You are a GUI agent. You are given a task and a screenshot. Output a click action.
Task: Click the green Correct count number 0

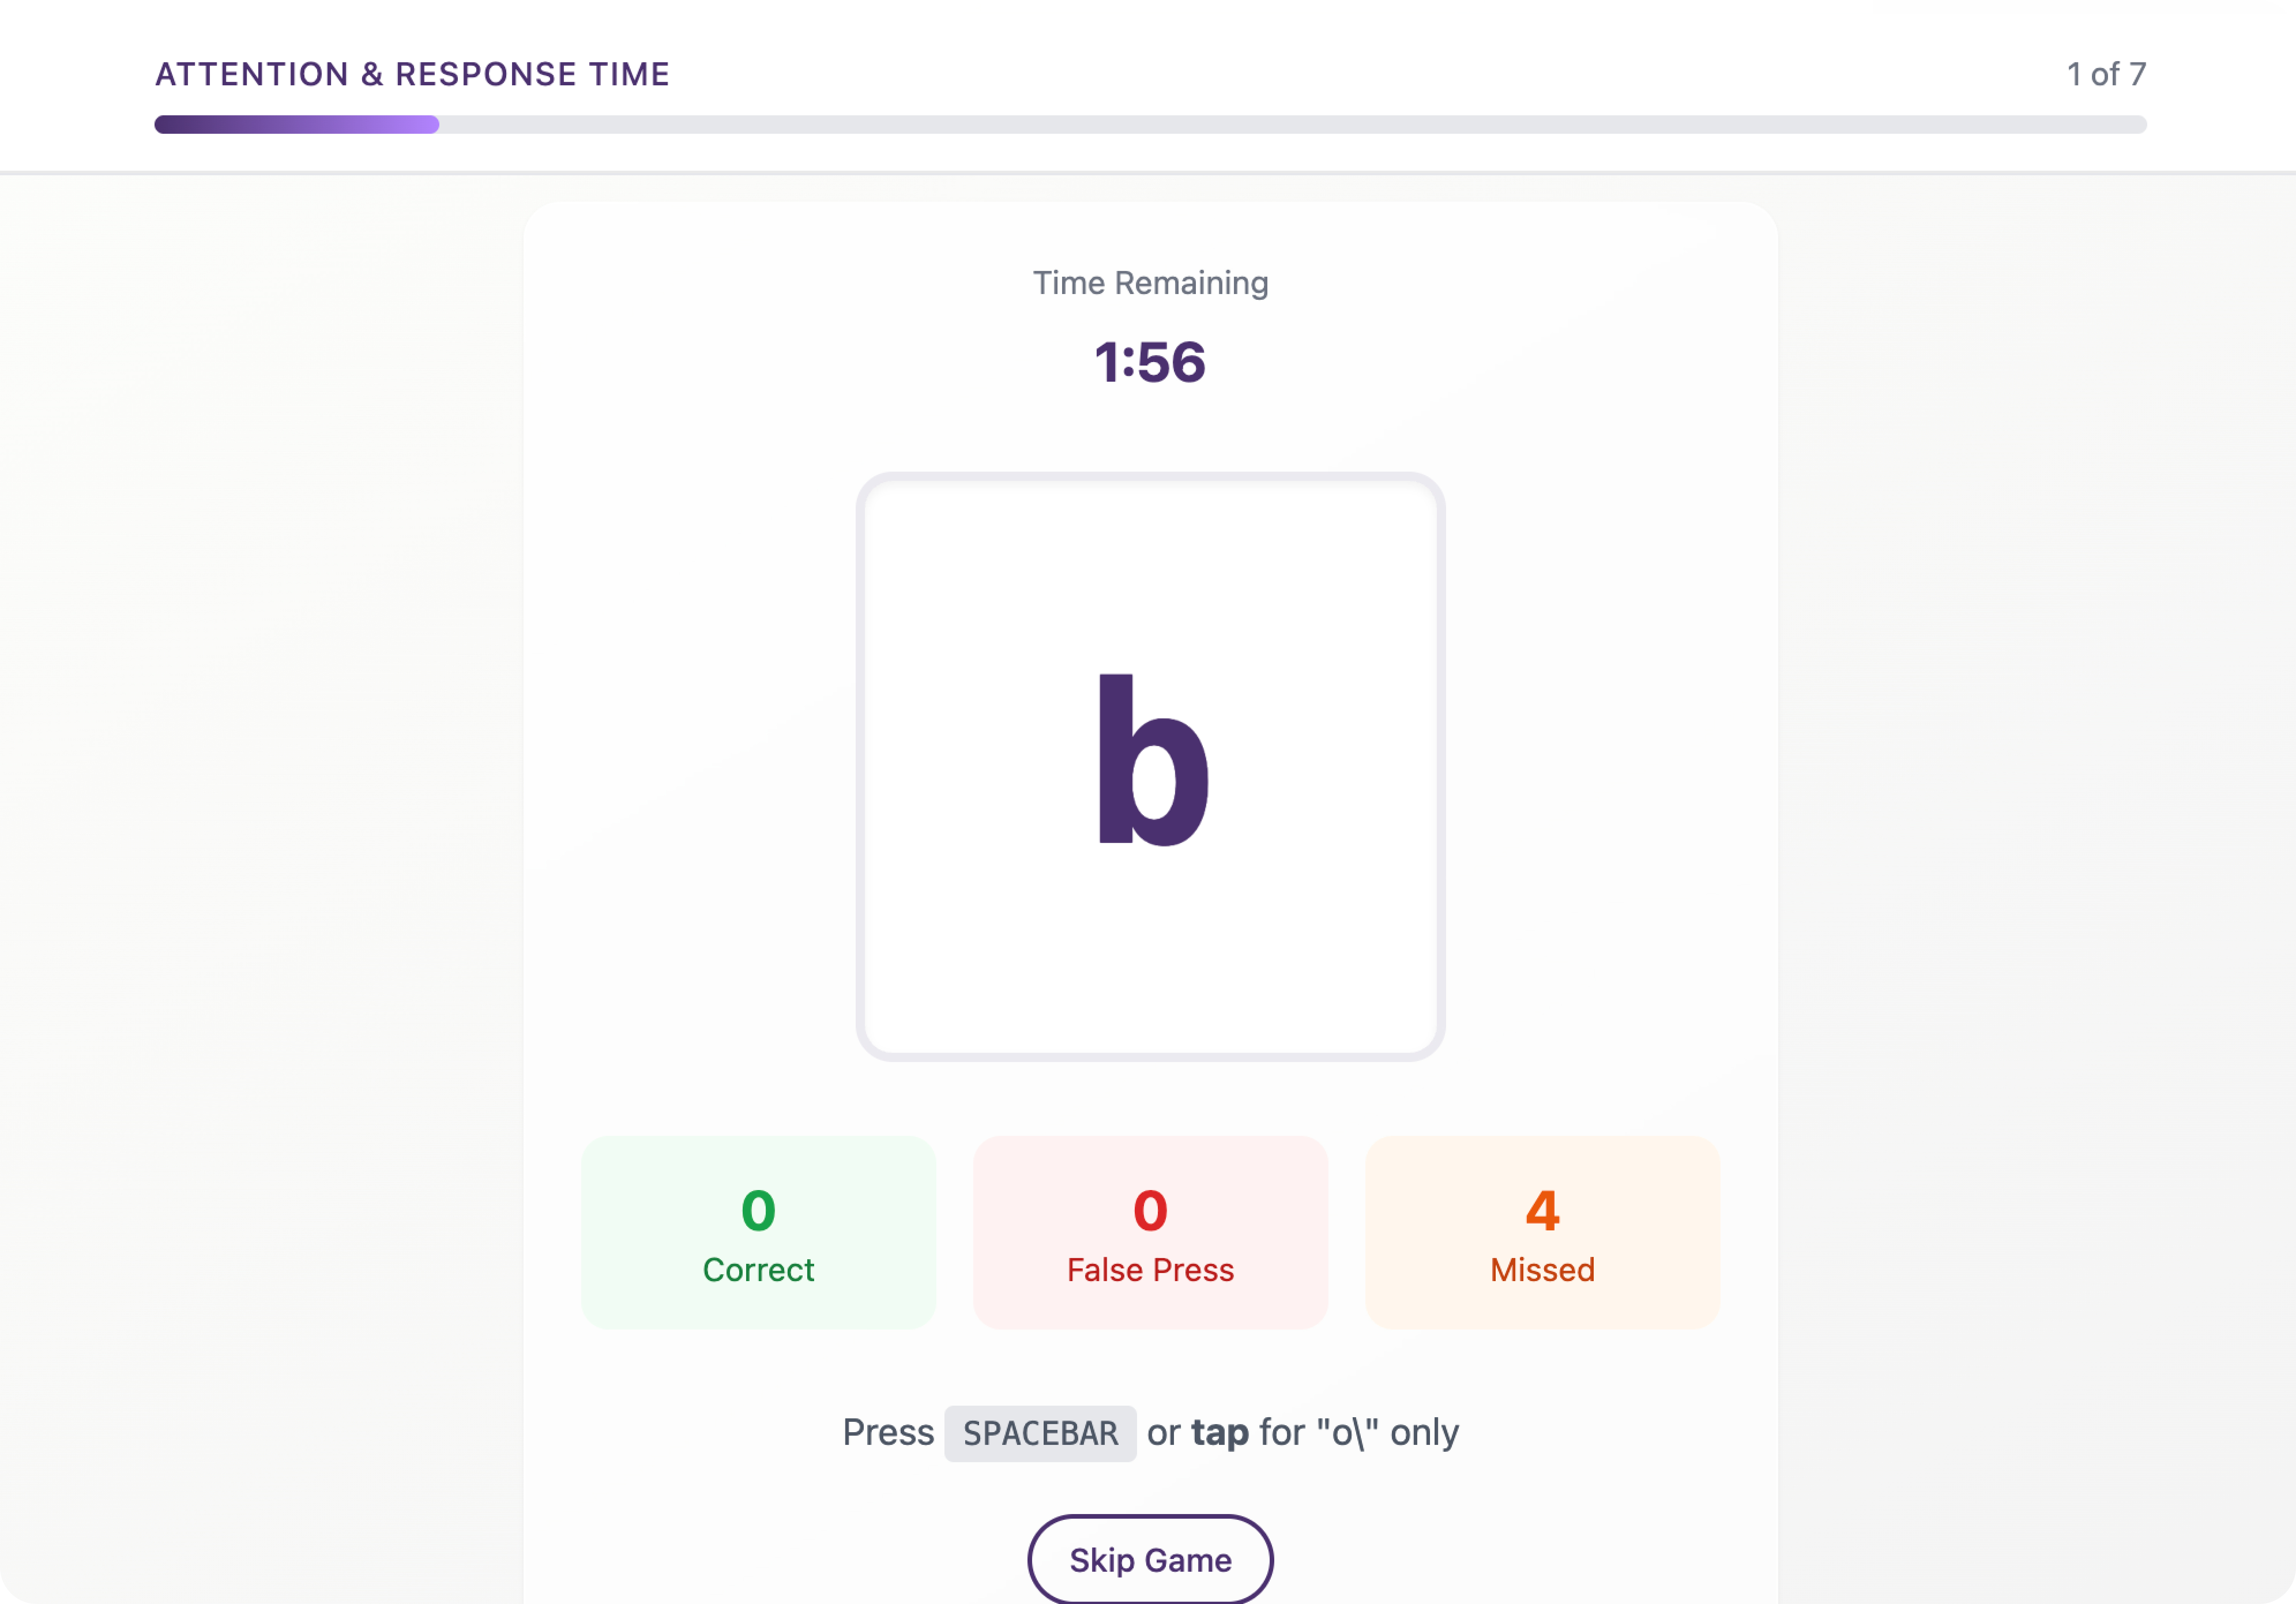point(758,1210)
